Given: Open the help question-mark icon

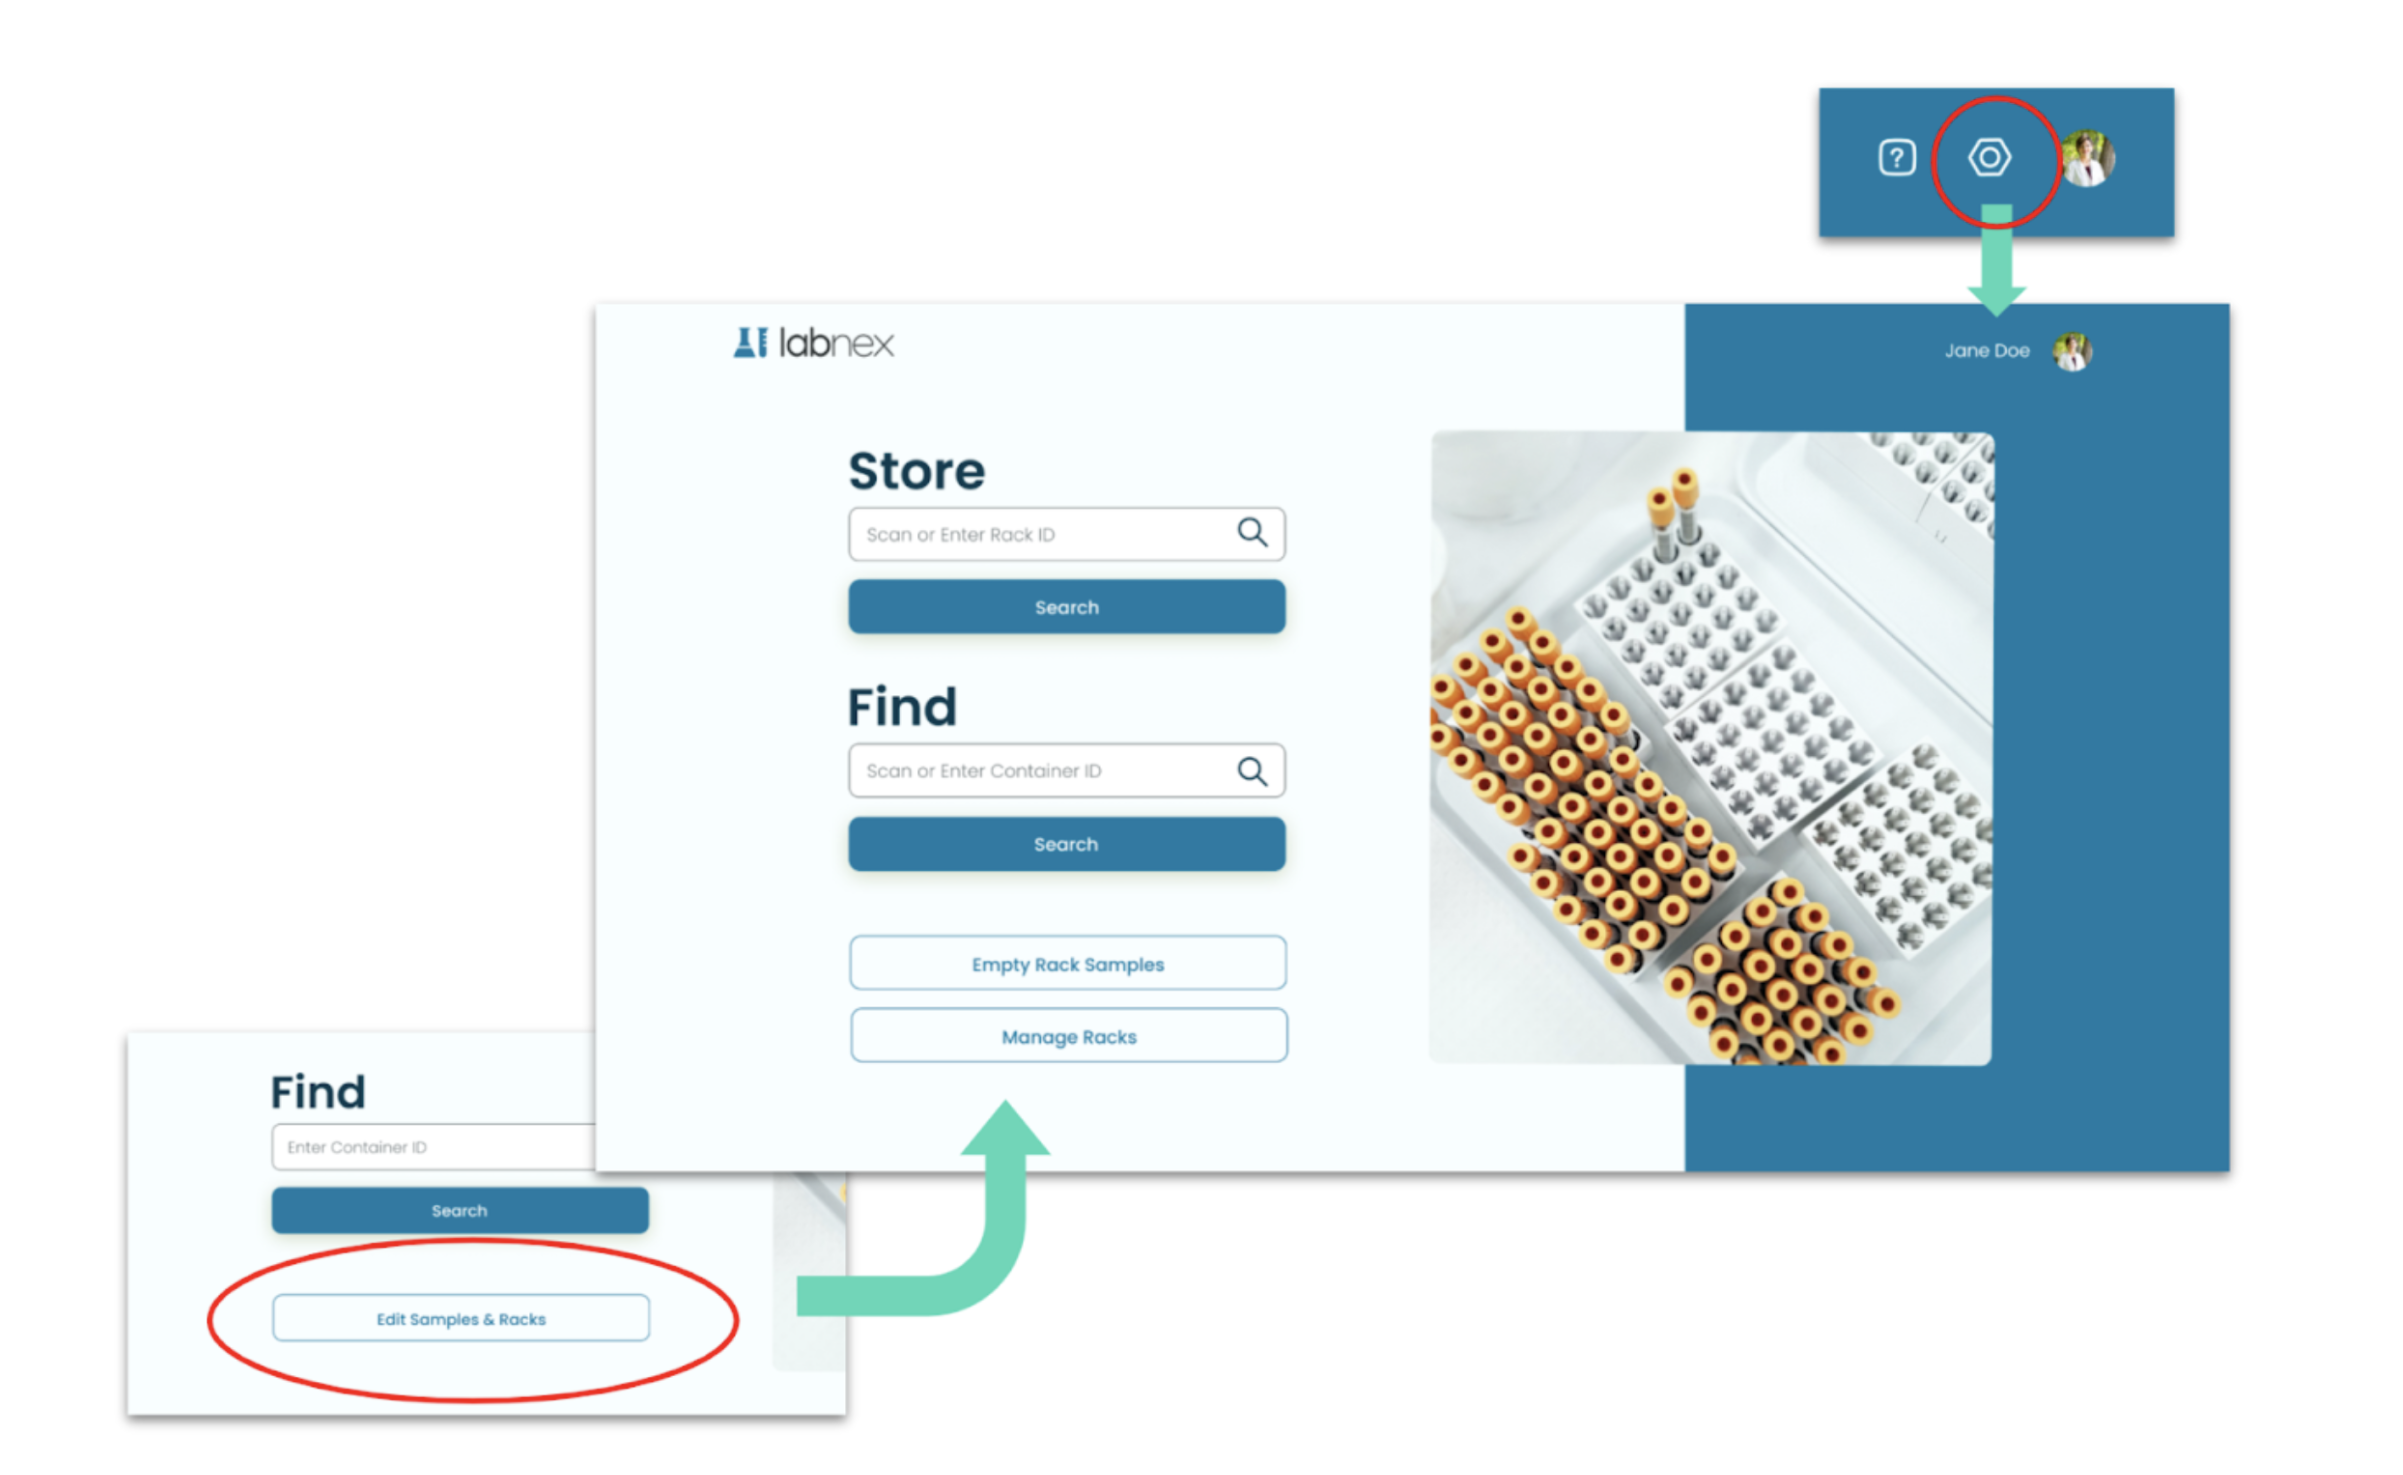Looking at the screenshot, I should (1896, 157).
